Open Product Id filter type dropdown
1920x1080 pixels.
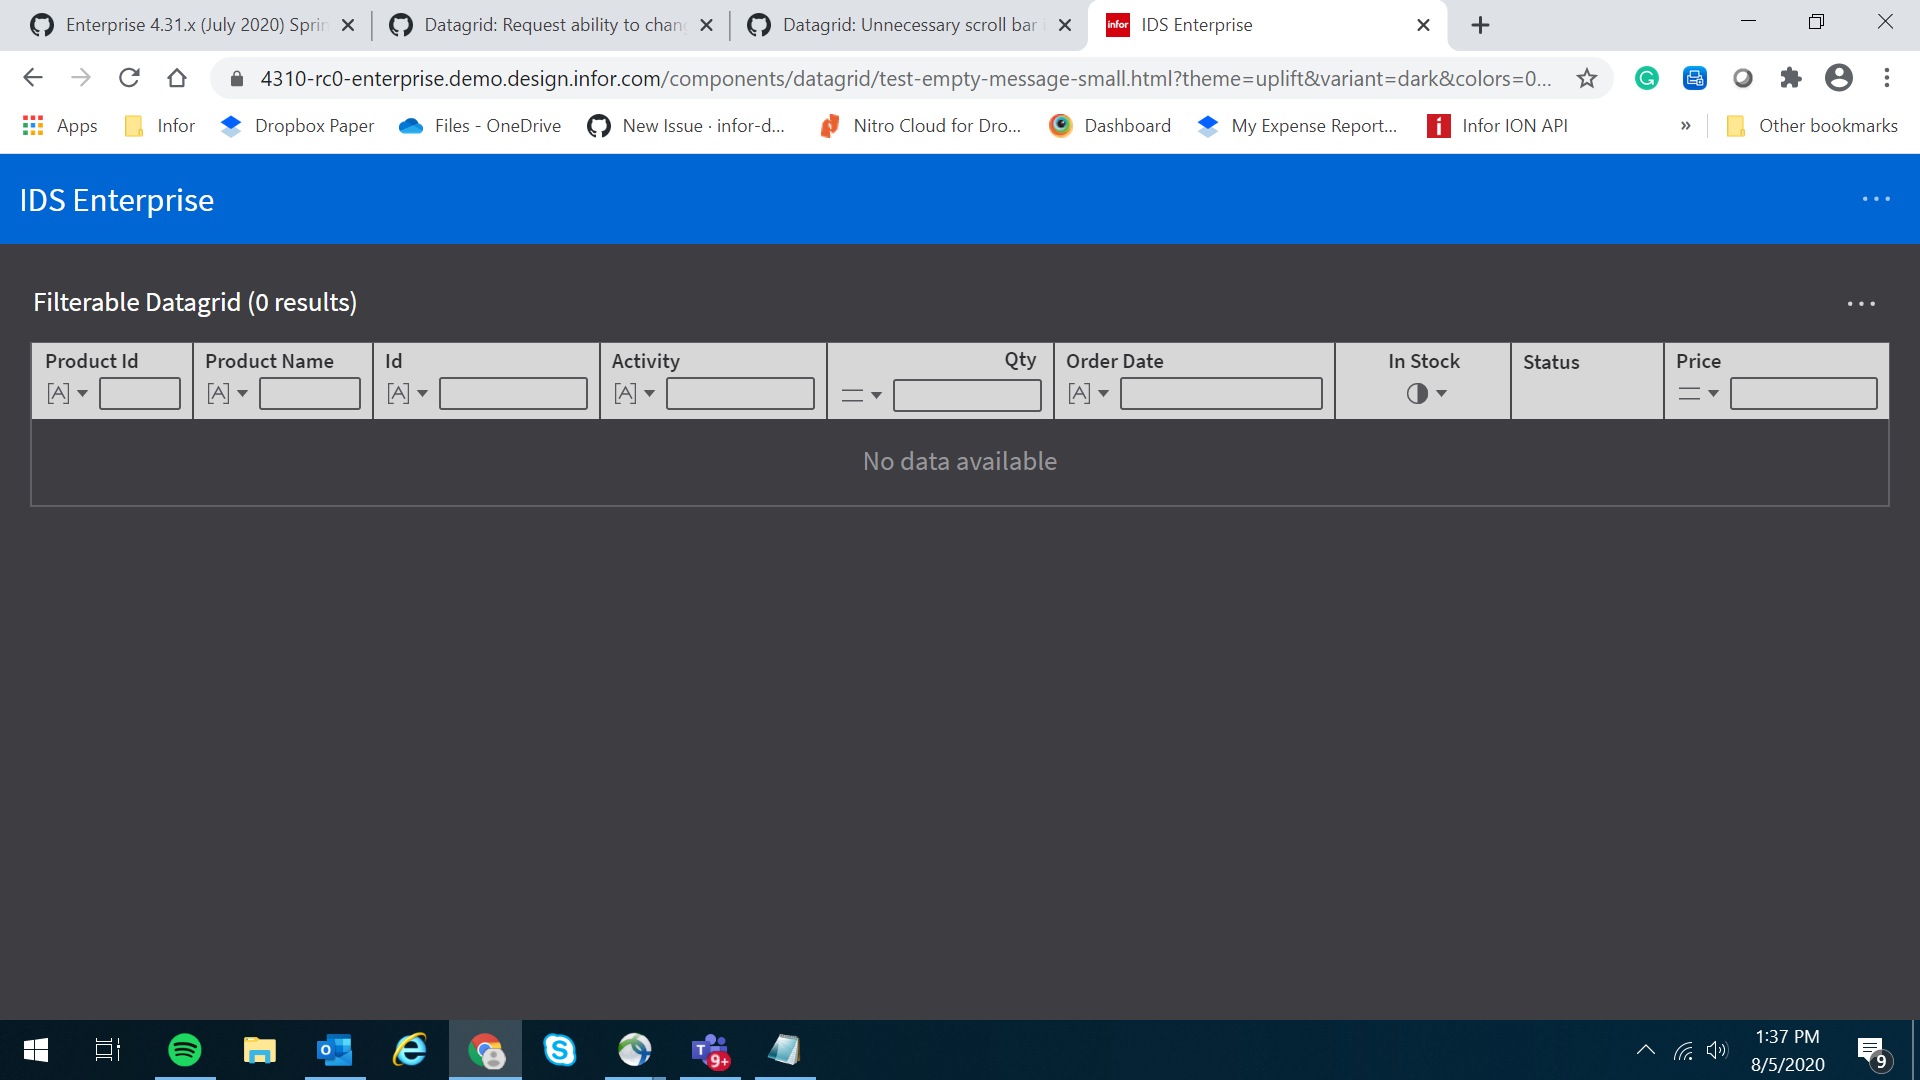coord(67,394)
